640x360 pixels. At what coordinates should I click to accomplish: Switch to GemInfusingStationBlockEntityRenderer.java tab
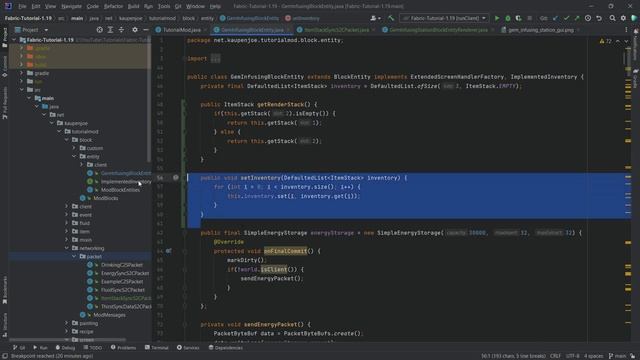(x=438, y=30)
